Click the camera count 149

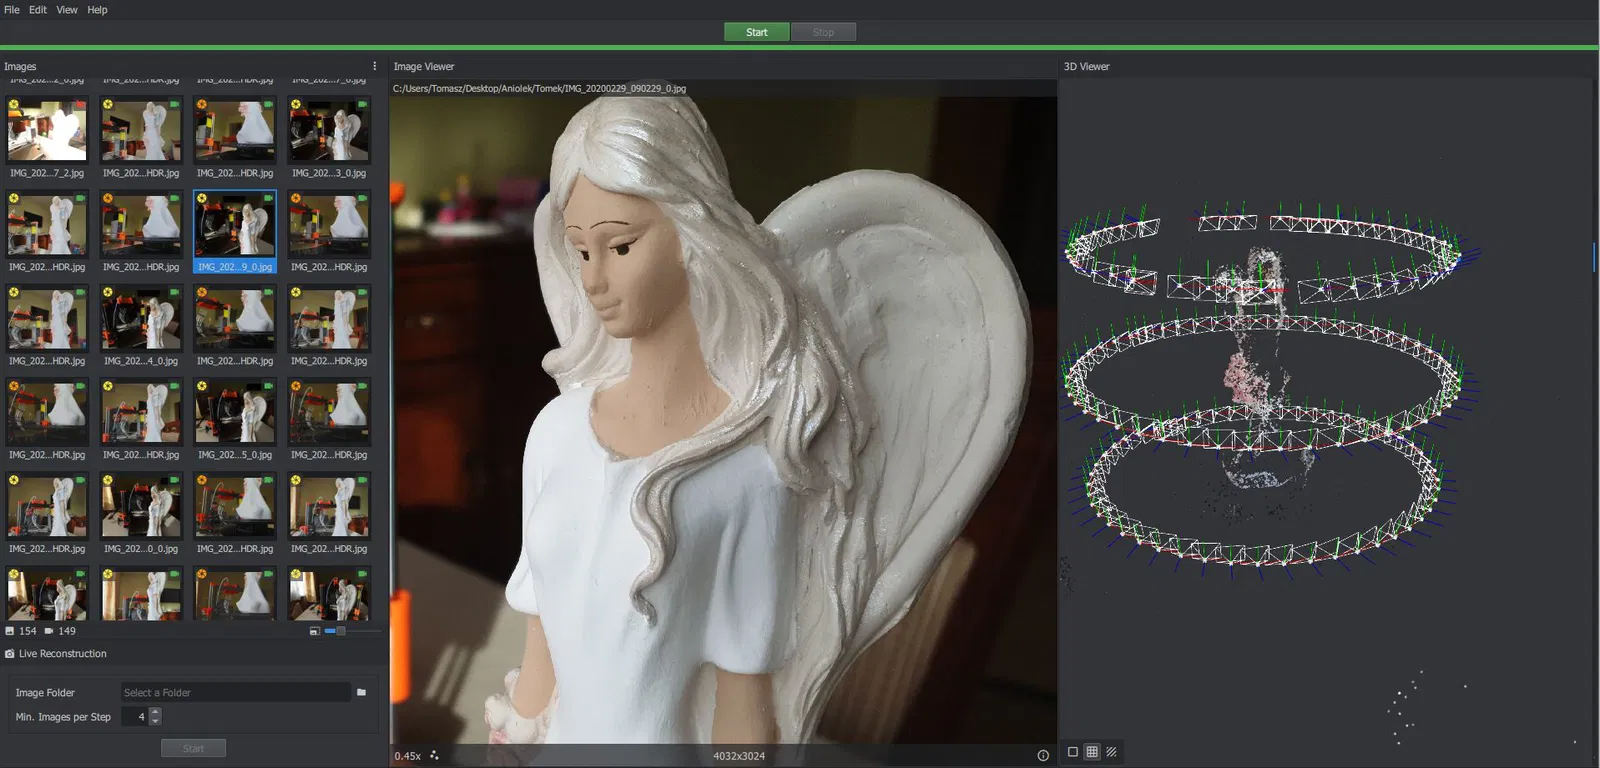click(67, 631)
